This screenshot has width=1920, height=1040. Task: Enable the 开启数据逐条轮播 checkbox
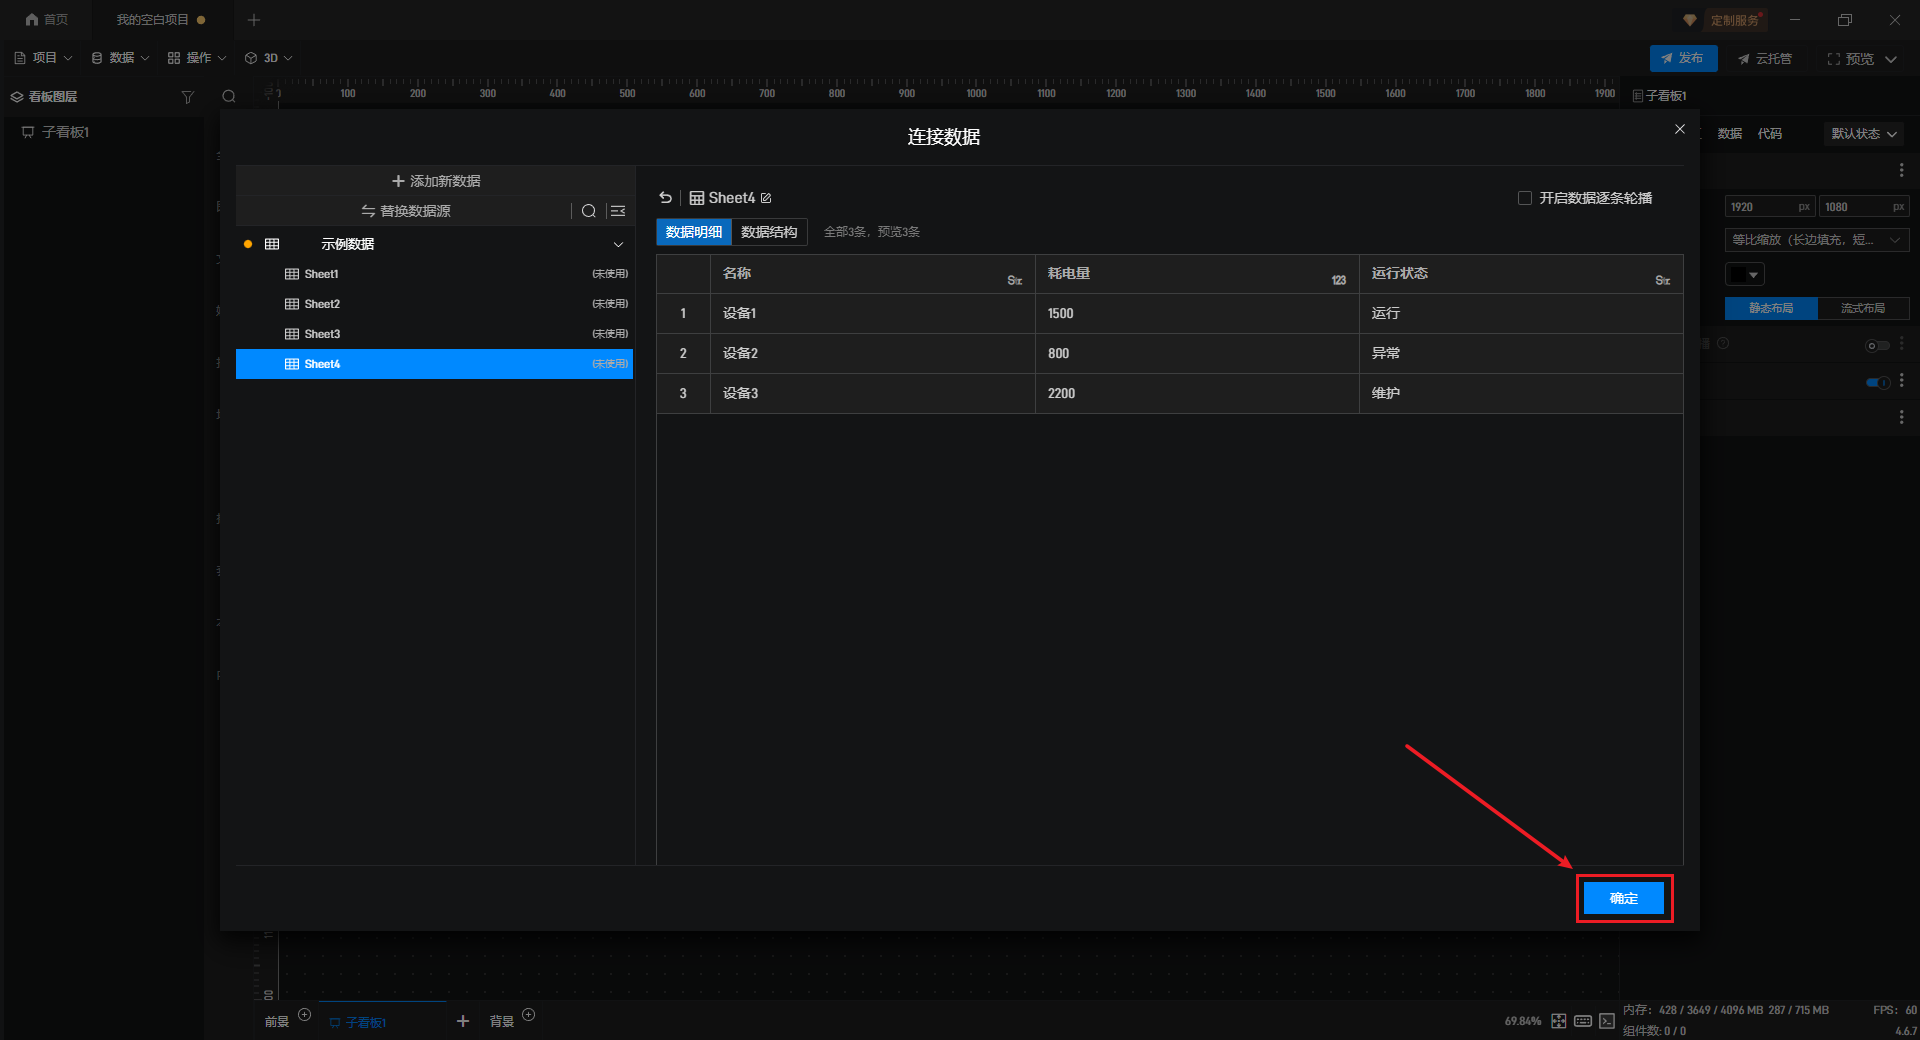pyautogui.click(x=1525, y=198)
